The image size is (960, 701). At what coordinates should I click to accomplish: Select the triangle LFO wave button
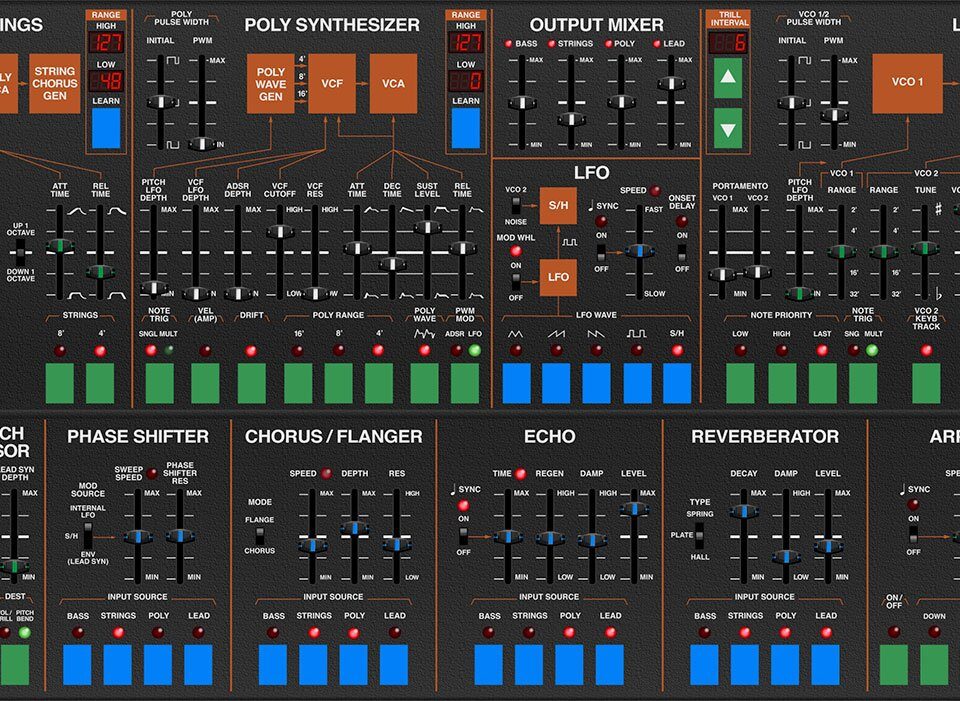click(x=516, y=382)
